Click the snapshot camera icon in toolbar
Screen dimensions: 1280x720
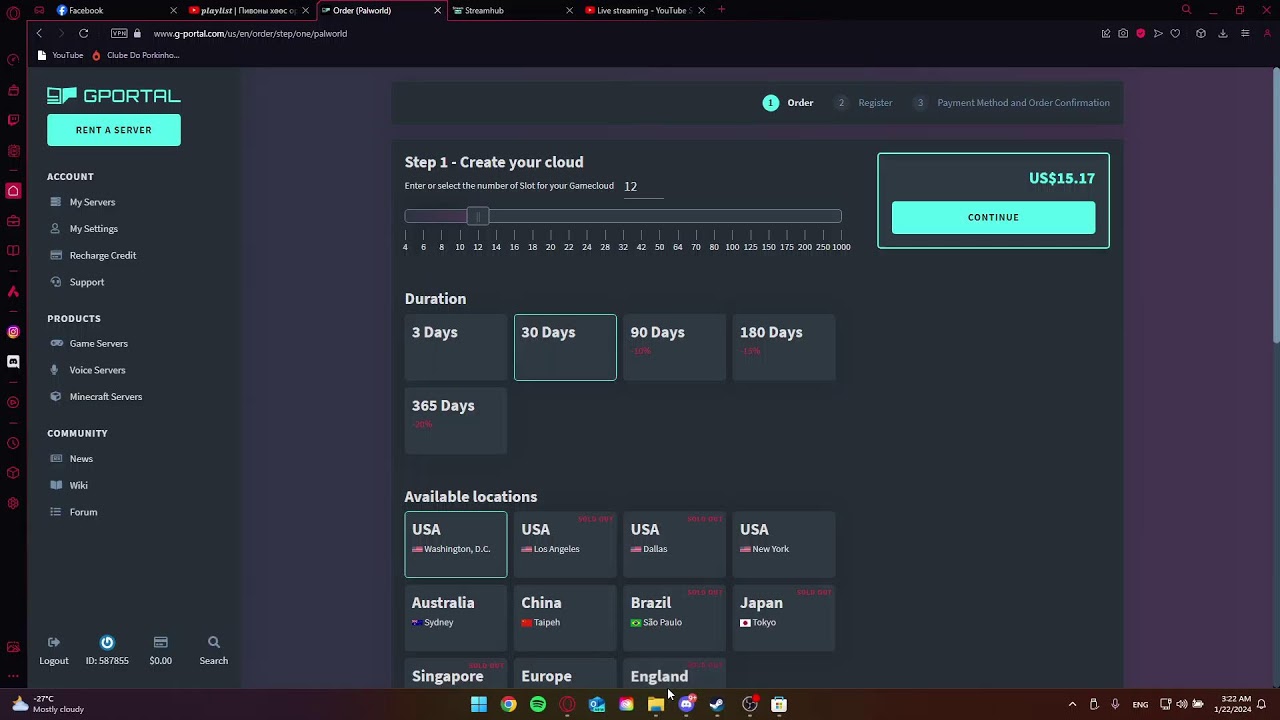(1123, 33)
